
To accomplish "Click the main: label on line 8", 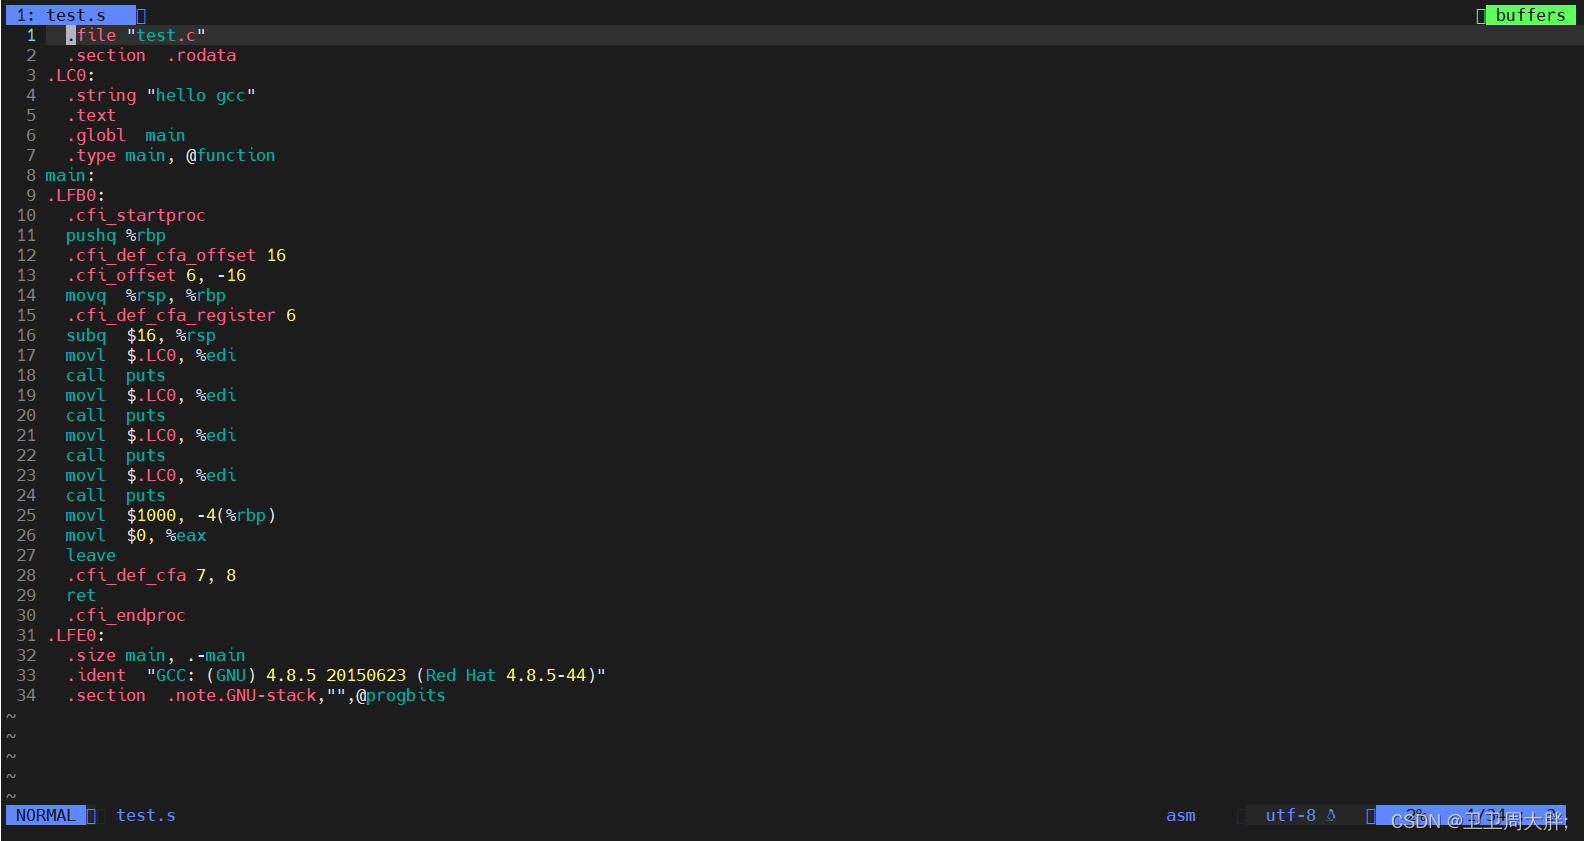I will pos(70,175).
